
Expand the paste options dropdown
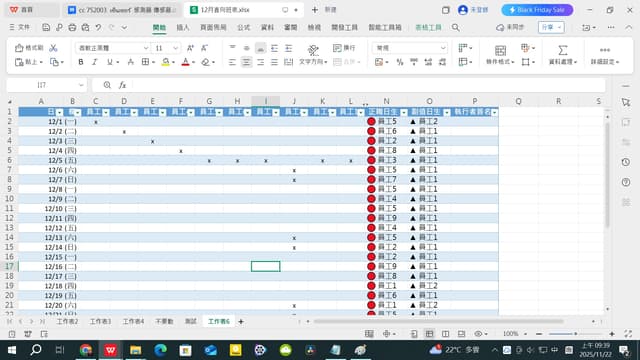click(x=41, y=62)
